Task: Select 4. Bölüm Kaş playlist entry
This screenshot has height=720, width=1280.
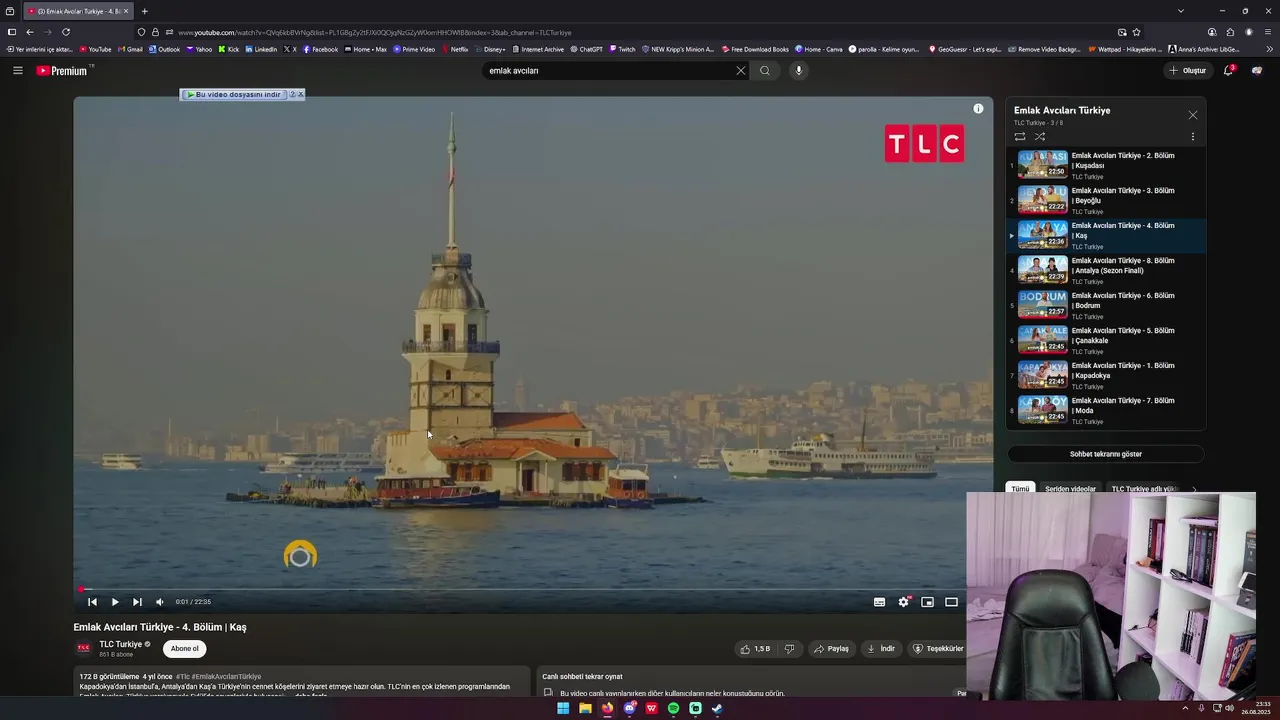Action: [x=1105, y=235]
